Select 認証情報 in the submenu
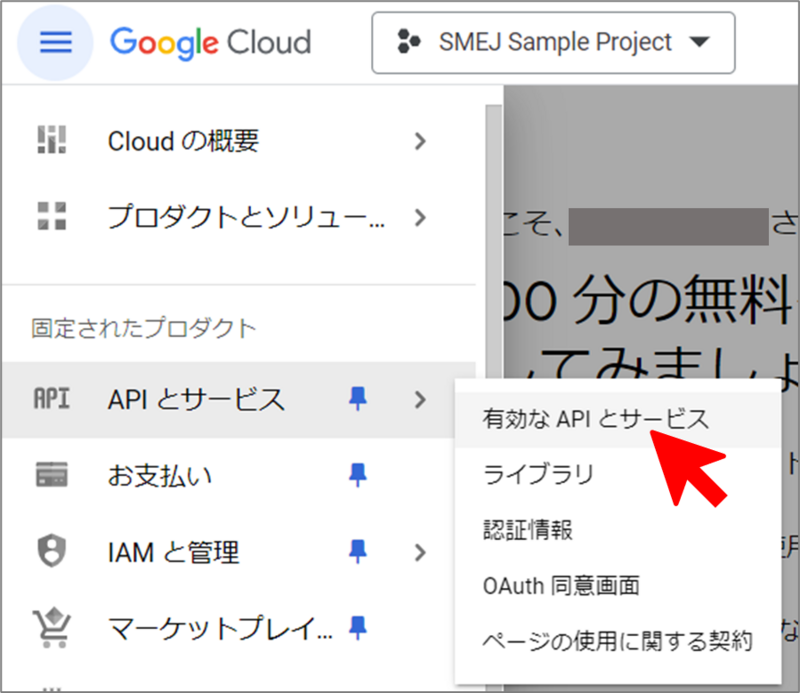Viewport: 800px width, 693px height. click(x=618, y=530)
